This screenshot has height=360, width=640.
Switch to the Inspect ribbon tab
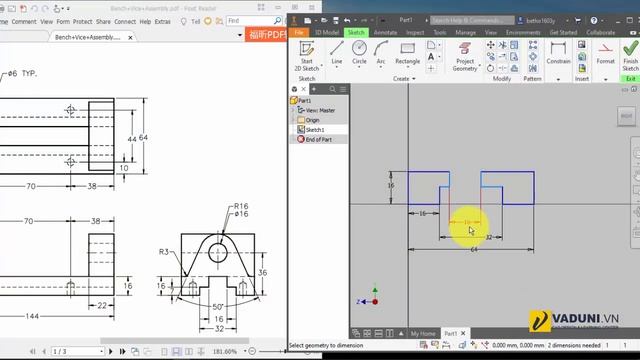click(415, 32)
